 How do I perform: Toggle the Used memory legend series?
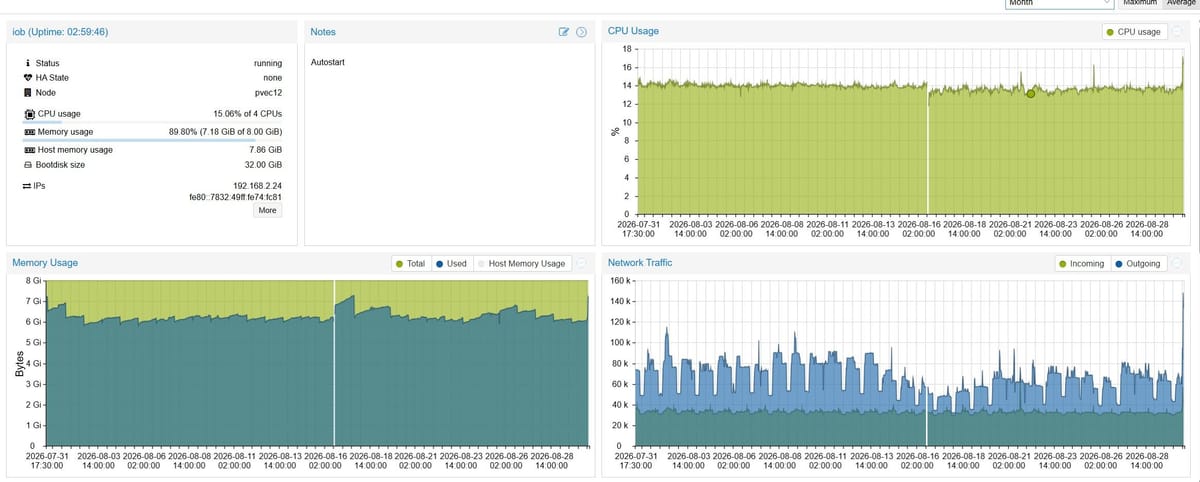click(452, 264)
